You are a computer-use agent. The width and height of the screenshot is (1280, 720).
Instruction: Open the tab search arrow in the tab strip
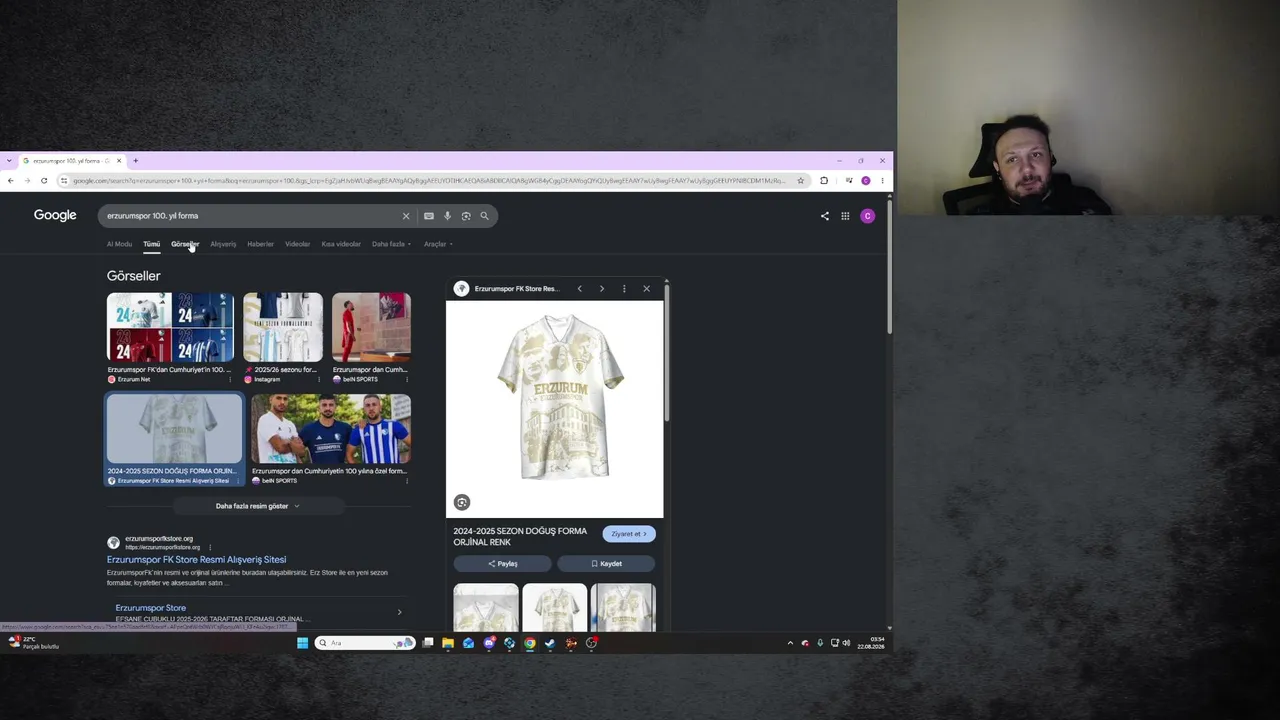tap(9, 161)
